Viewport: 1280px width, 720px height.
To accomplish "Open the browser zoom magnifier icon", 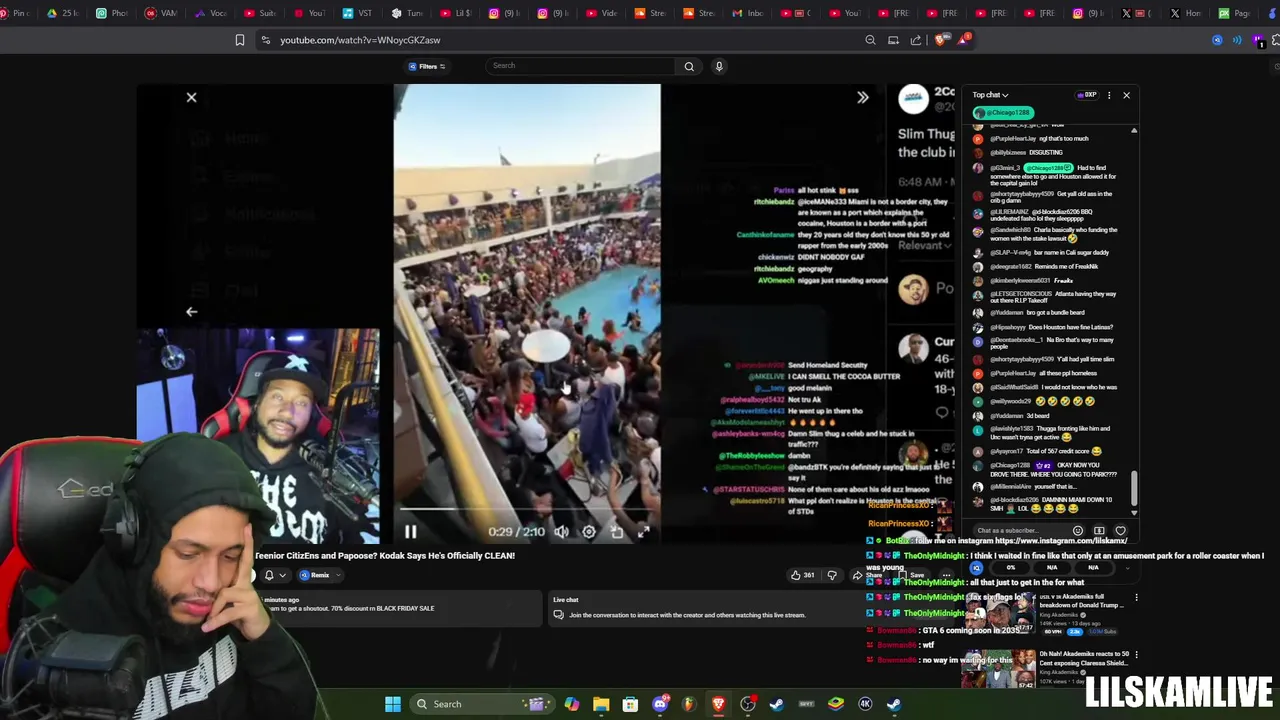I will tap(870, 40).
